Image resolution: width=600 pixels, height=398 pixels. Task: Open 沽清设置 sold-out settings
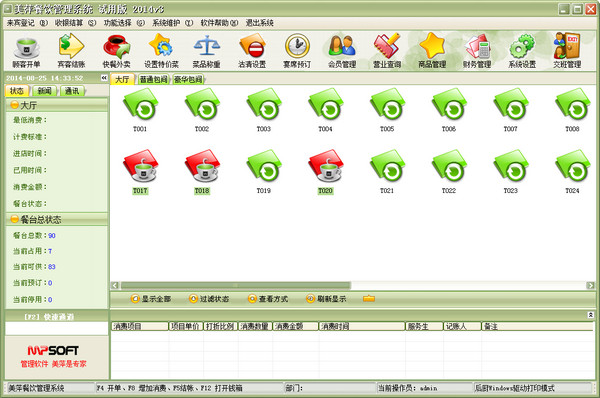coord(252,51)
